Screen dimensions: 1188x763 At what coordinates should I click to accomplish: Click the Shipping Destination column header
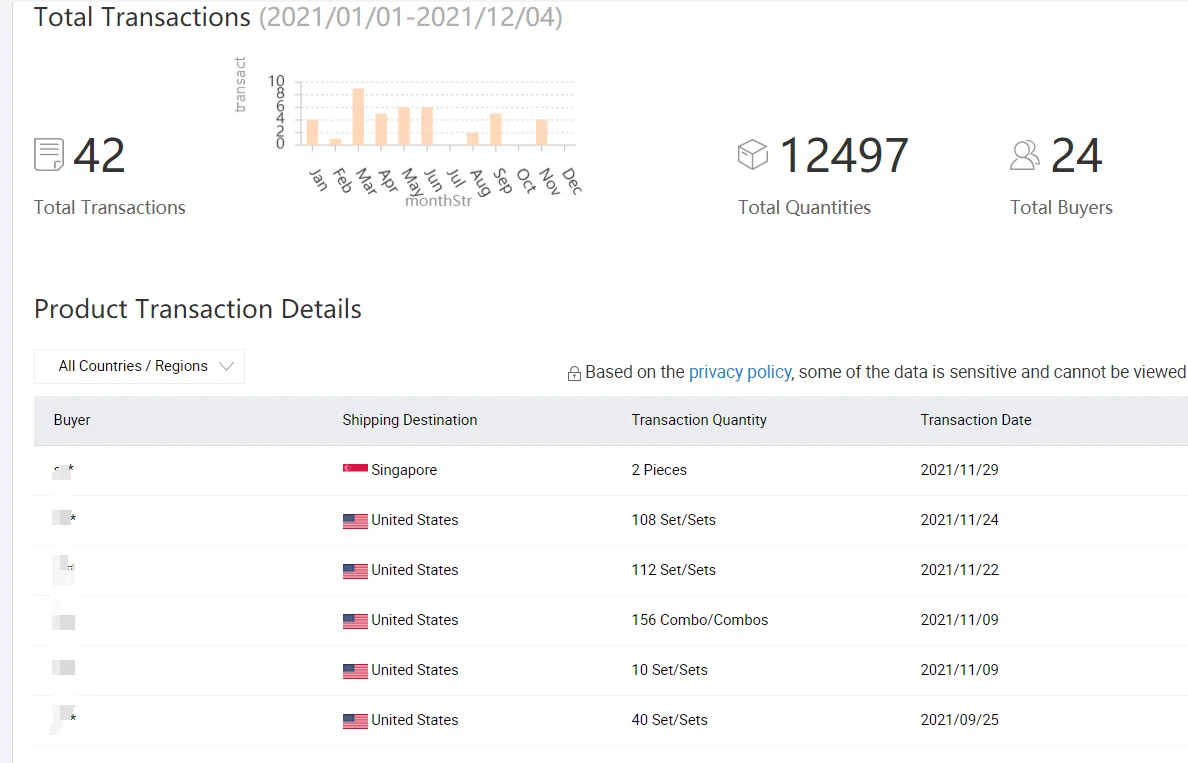(x=410, y=420)
